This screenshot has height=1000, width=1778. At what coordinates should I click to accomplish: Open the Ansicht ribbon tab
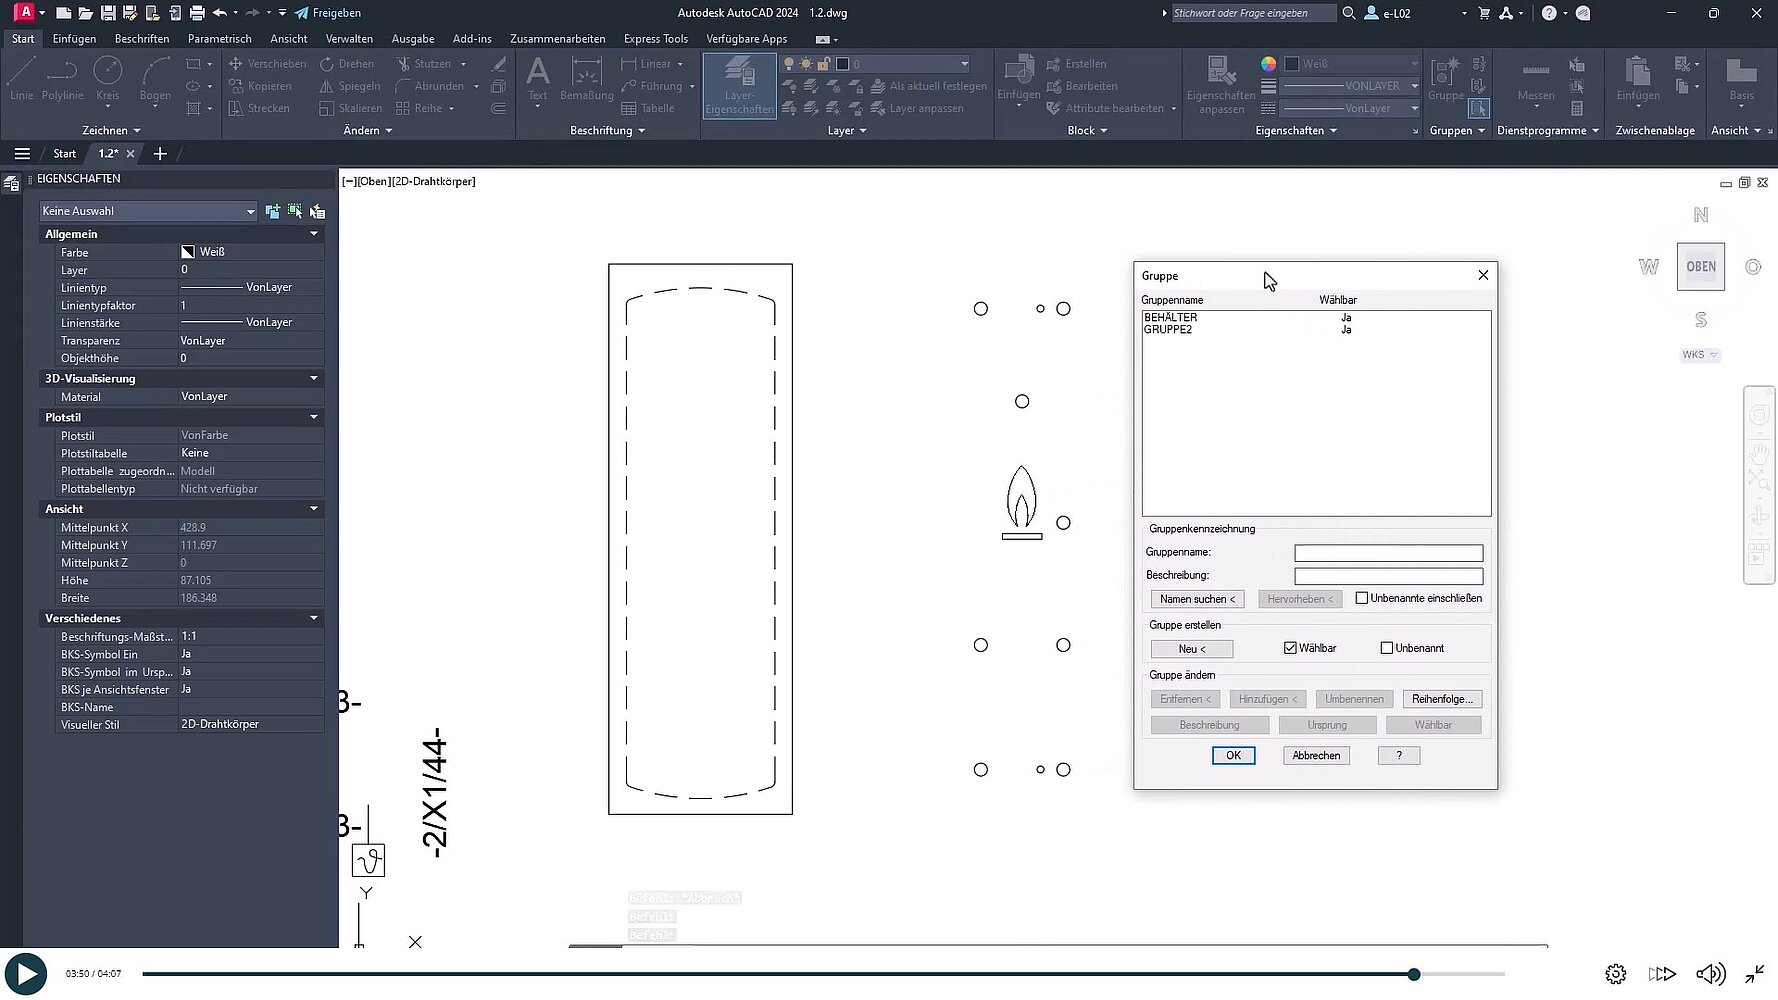pyautogui.click(x=288, y=39)
